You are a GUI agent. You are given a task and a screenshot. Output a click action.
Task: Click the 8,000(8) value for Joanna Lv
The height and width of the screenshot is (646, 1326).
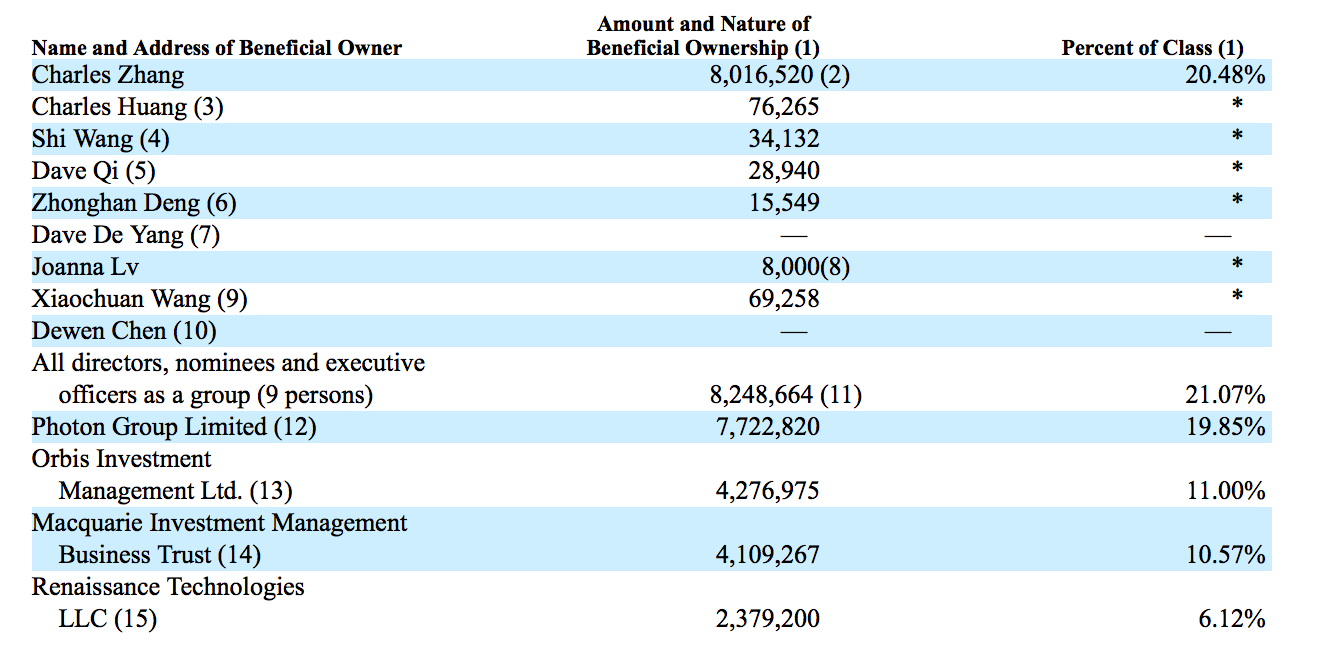pos(806,267)
